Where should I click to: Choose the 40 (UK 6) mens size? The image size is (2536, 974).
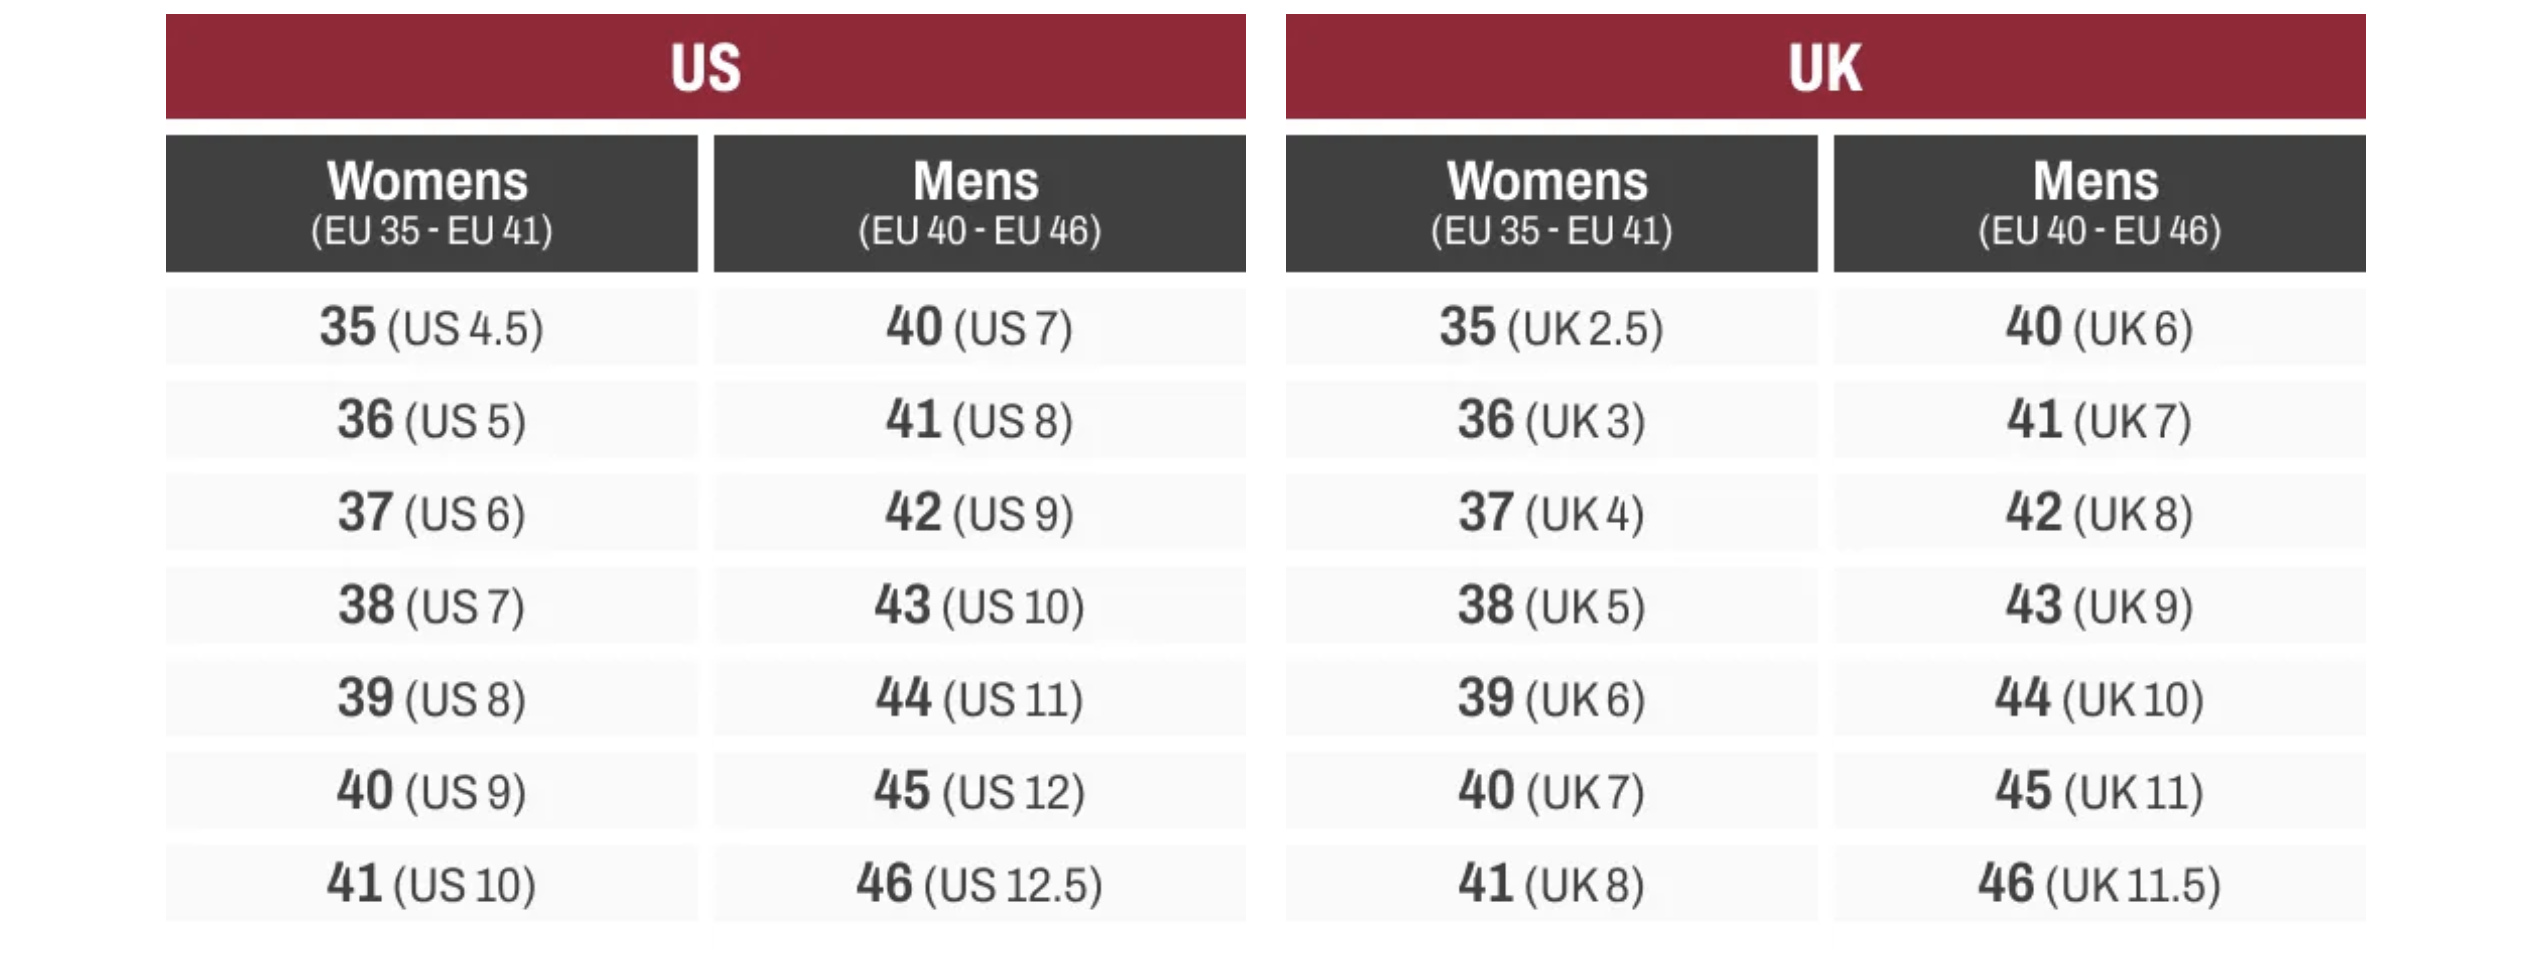(2099, 327)
